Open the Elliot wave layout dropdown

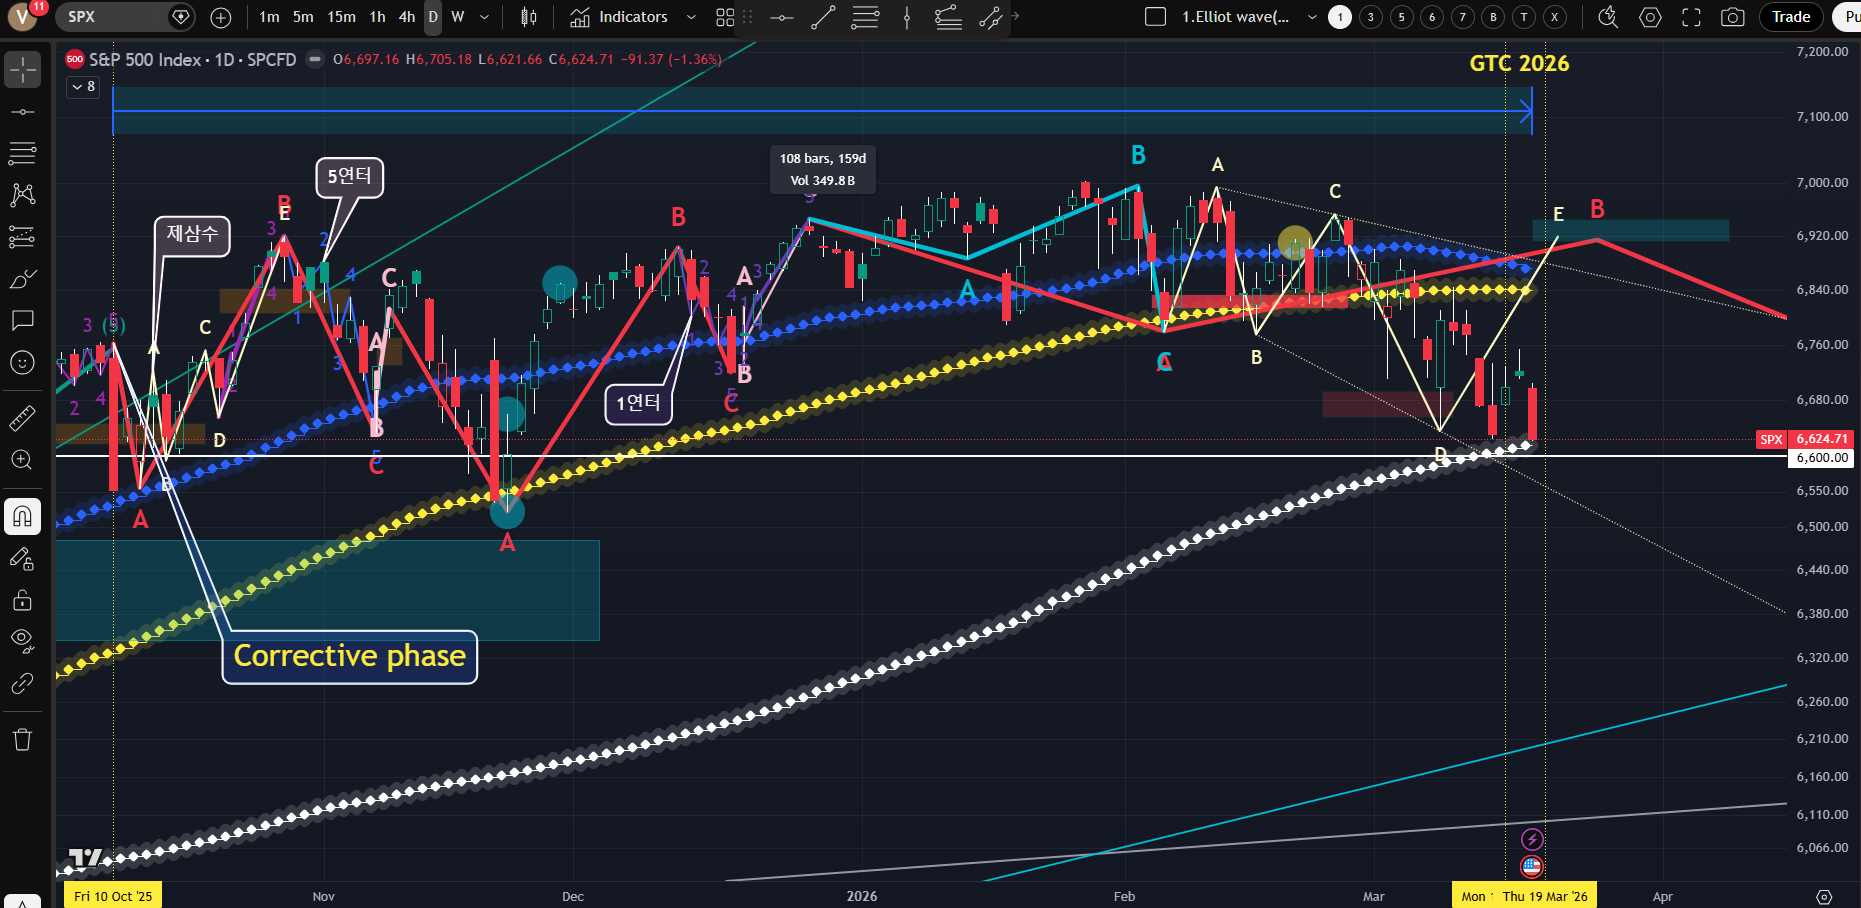[x=1312, y=17]
